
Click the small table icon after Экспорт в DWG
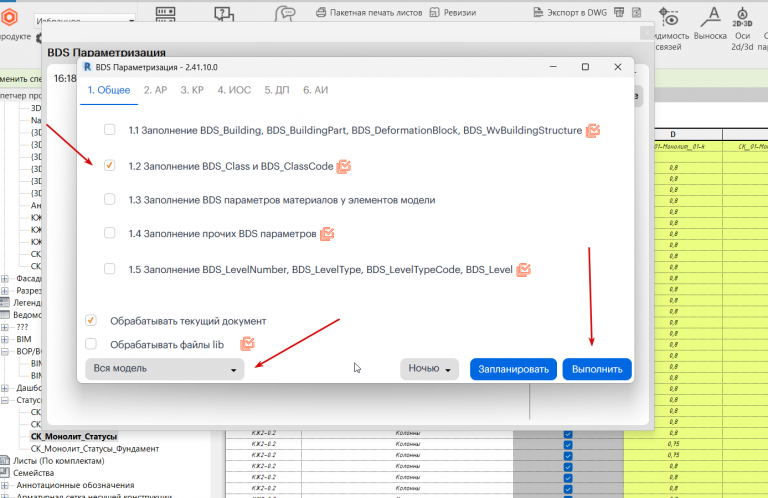pyautogui.click(x=619, y=12)
